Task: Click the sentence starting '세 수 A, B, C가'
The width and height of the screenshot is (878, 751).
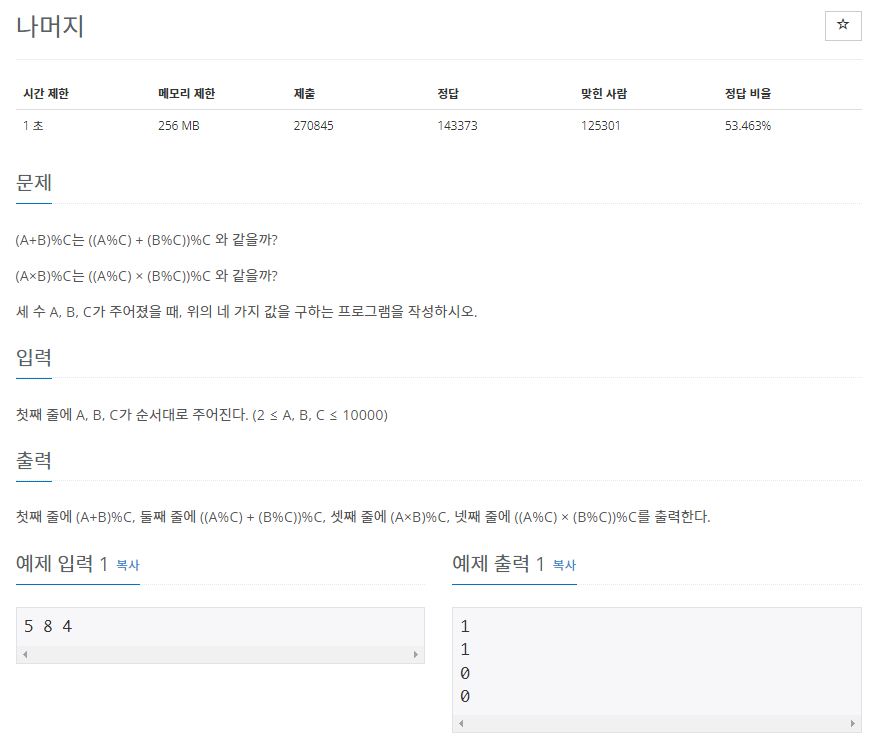Action: click(x=246, y=312)
